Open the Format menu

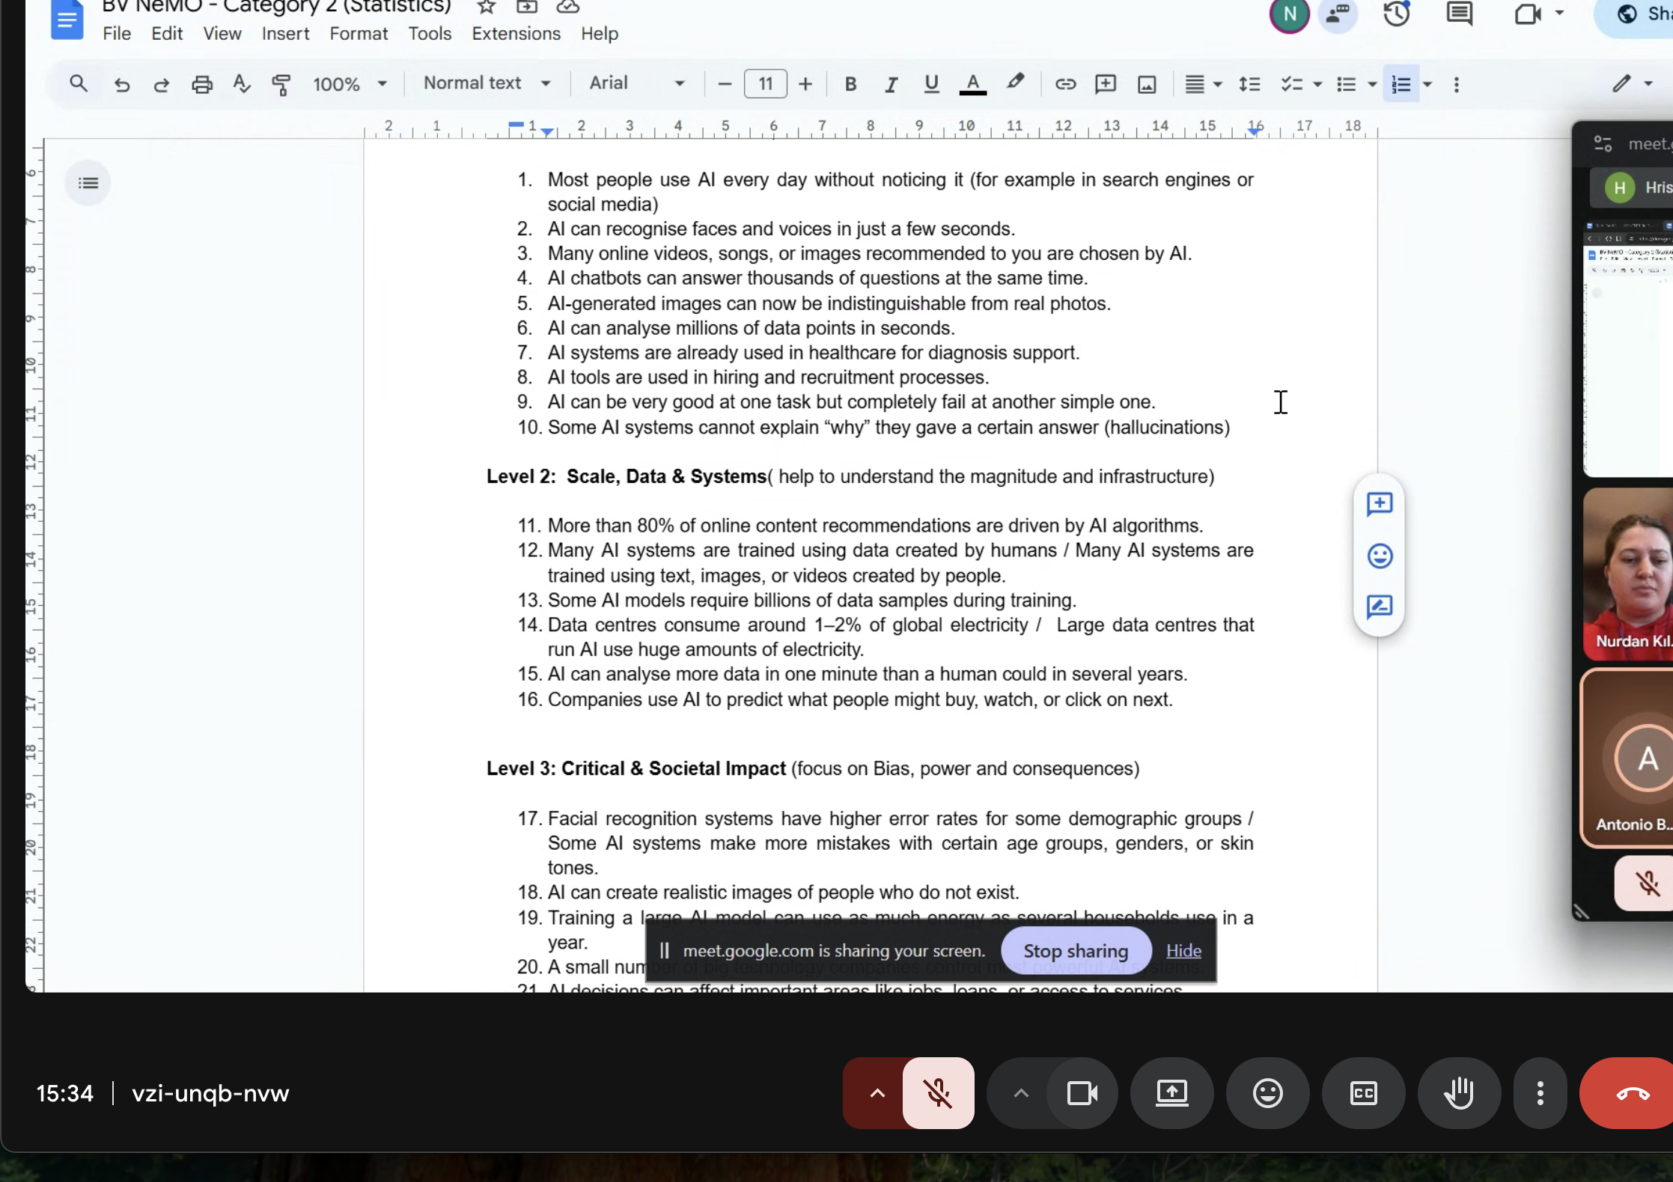(x=358, y=33)
